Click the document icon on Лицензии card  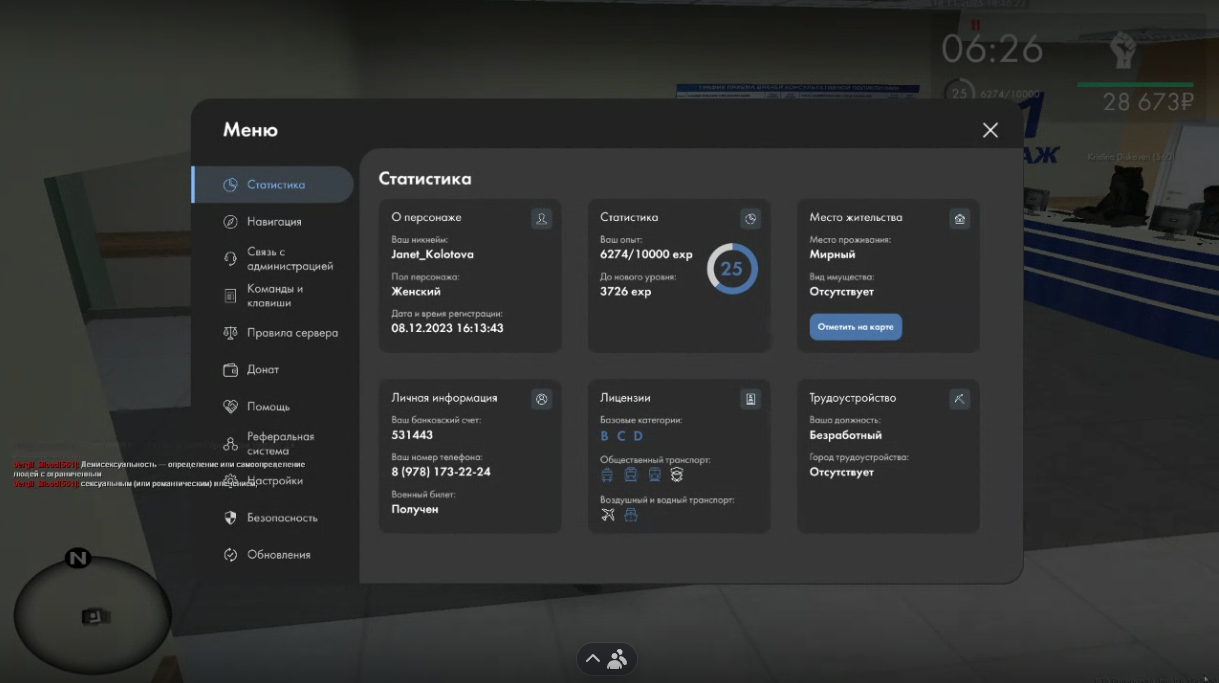(x=751, y=399)
